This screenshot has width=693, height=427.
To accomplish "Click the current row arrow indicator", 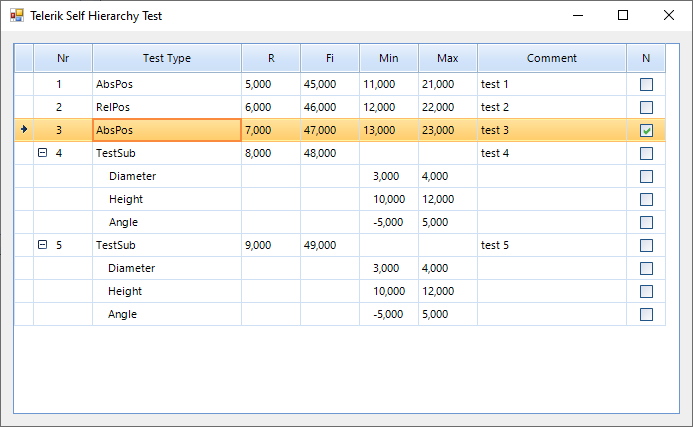I will 24,129.
